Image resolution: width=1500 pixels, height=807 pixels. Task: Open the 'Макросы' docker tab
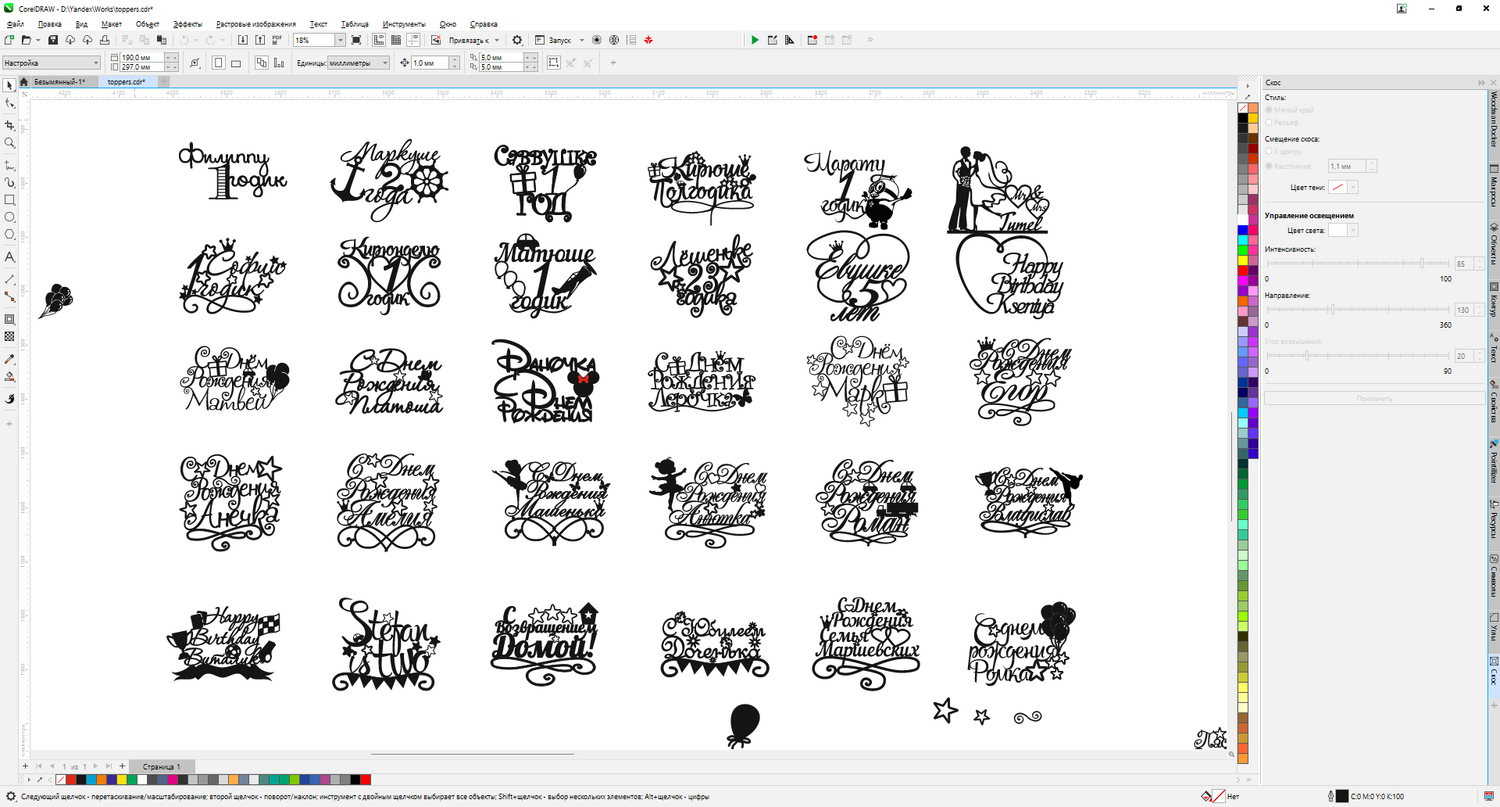click(1493, 187)
